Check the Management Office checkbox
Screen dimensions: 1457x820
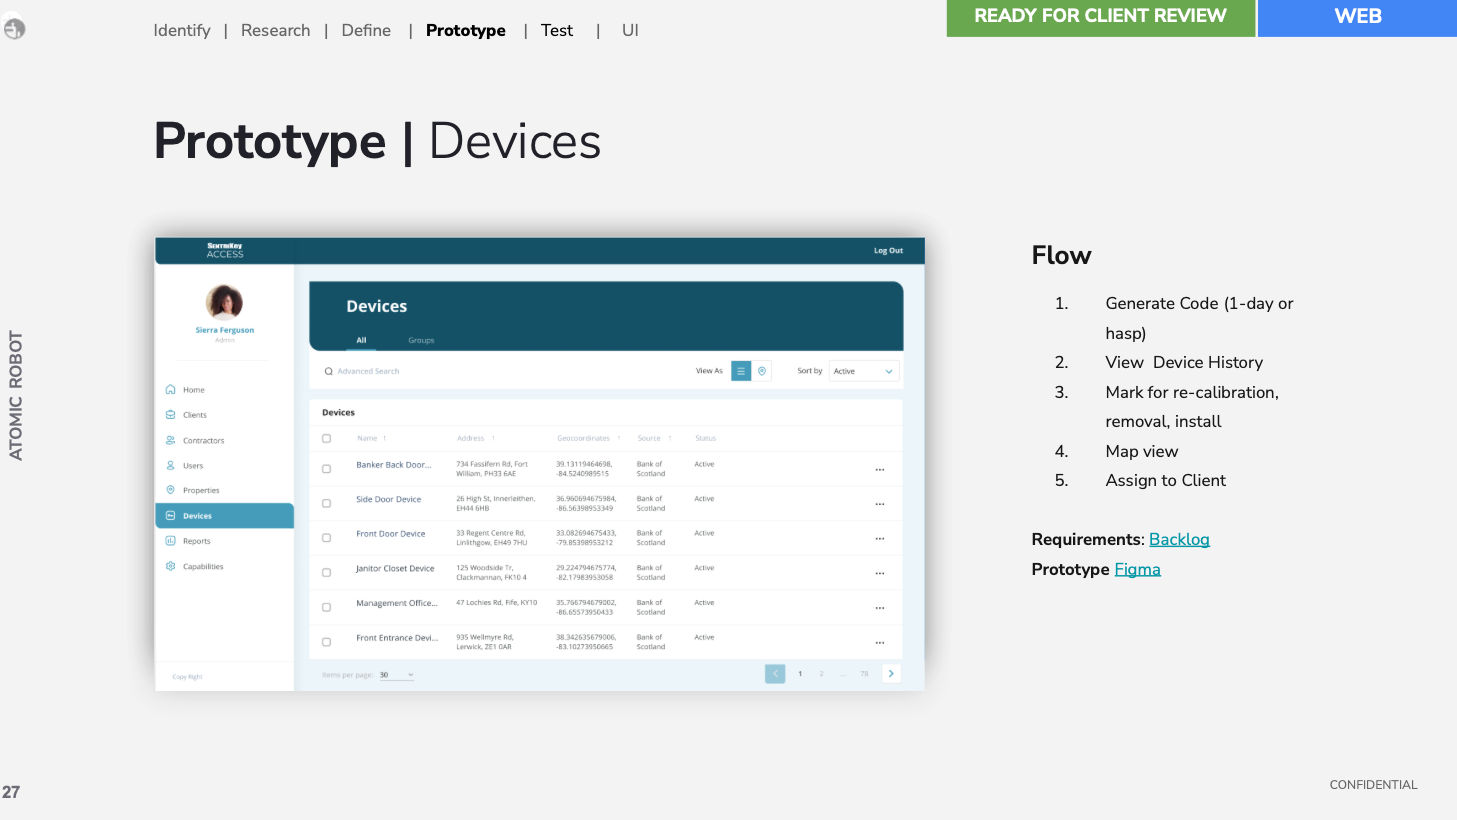(x=326, y=607)
